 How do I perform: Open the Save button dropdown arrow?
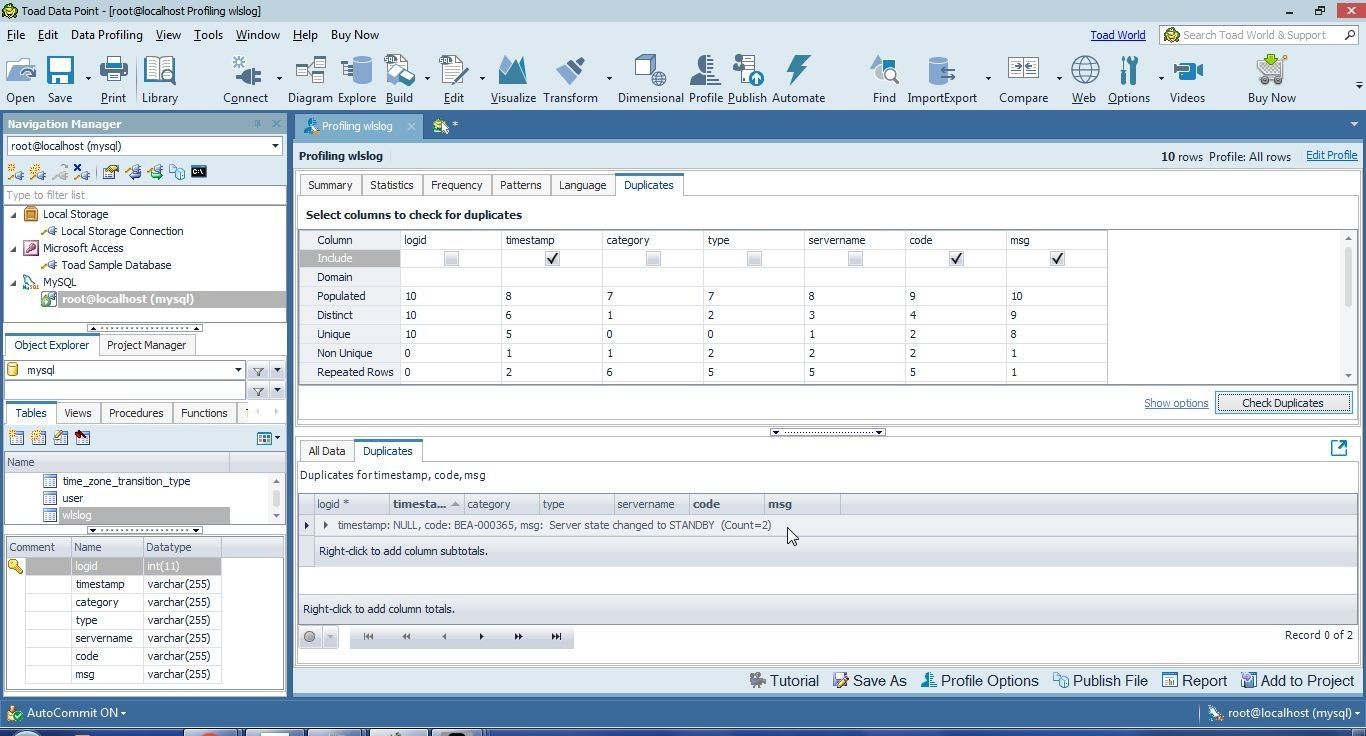point(88,78)
